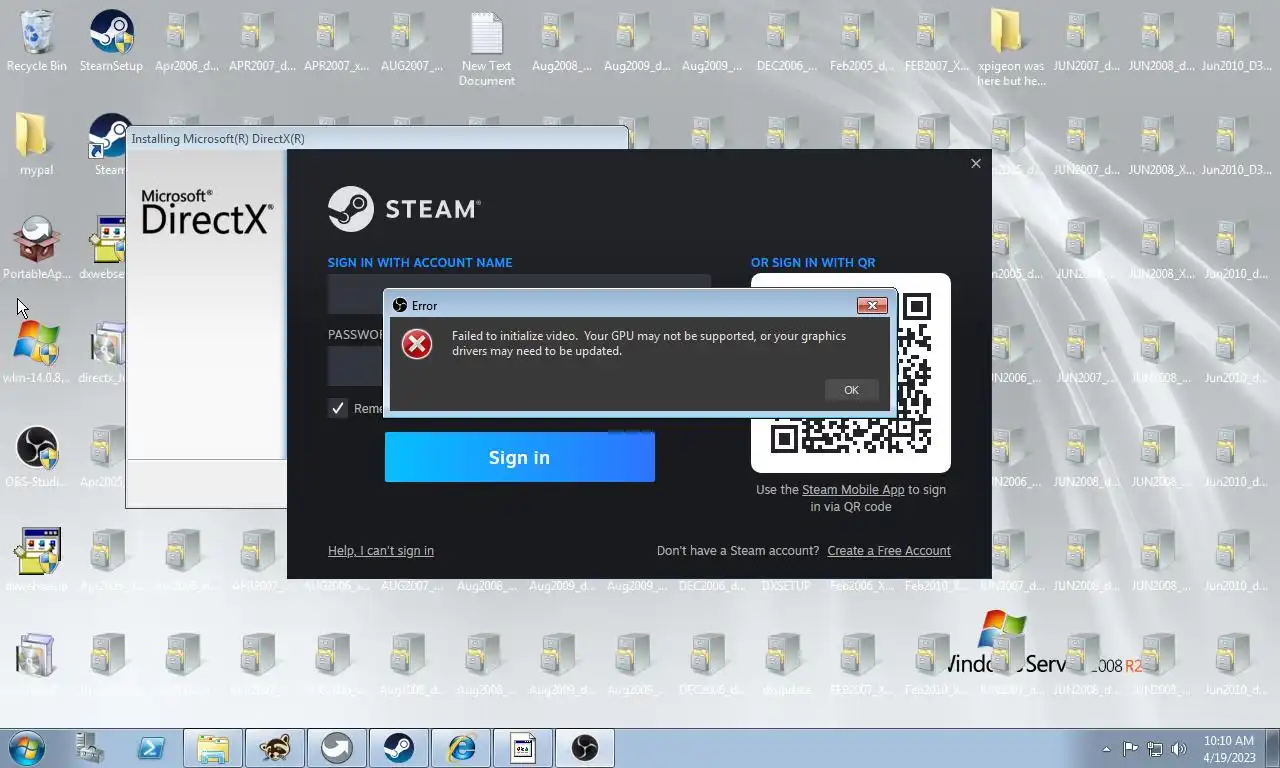Select the New Text Document desktop icon
Image resolution: width=1280 pixels, height=768 pixels.
click(x=487, y=50)
